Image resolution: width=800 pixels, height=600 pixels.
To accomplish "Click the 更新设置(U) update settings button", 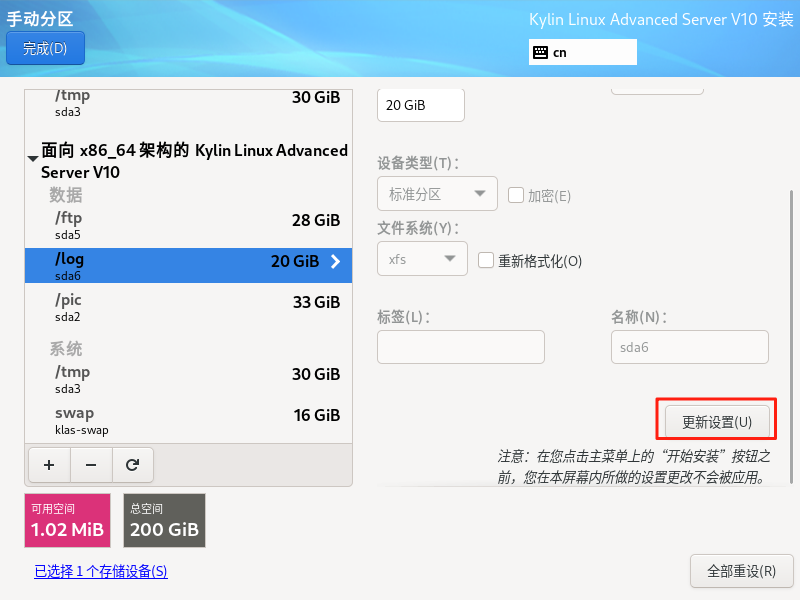I will pyautogui.click(x=717, y=422).
